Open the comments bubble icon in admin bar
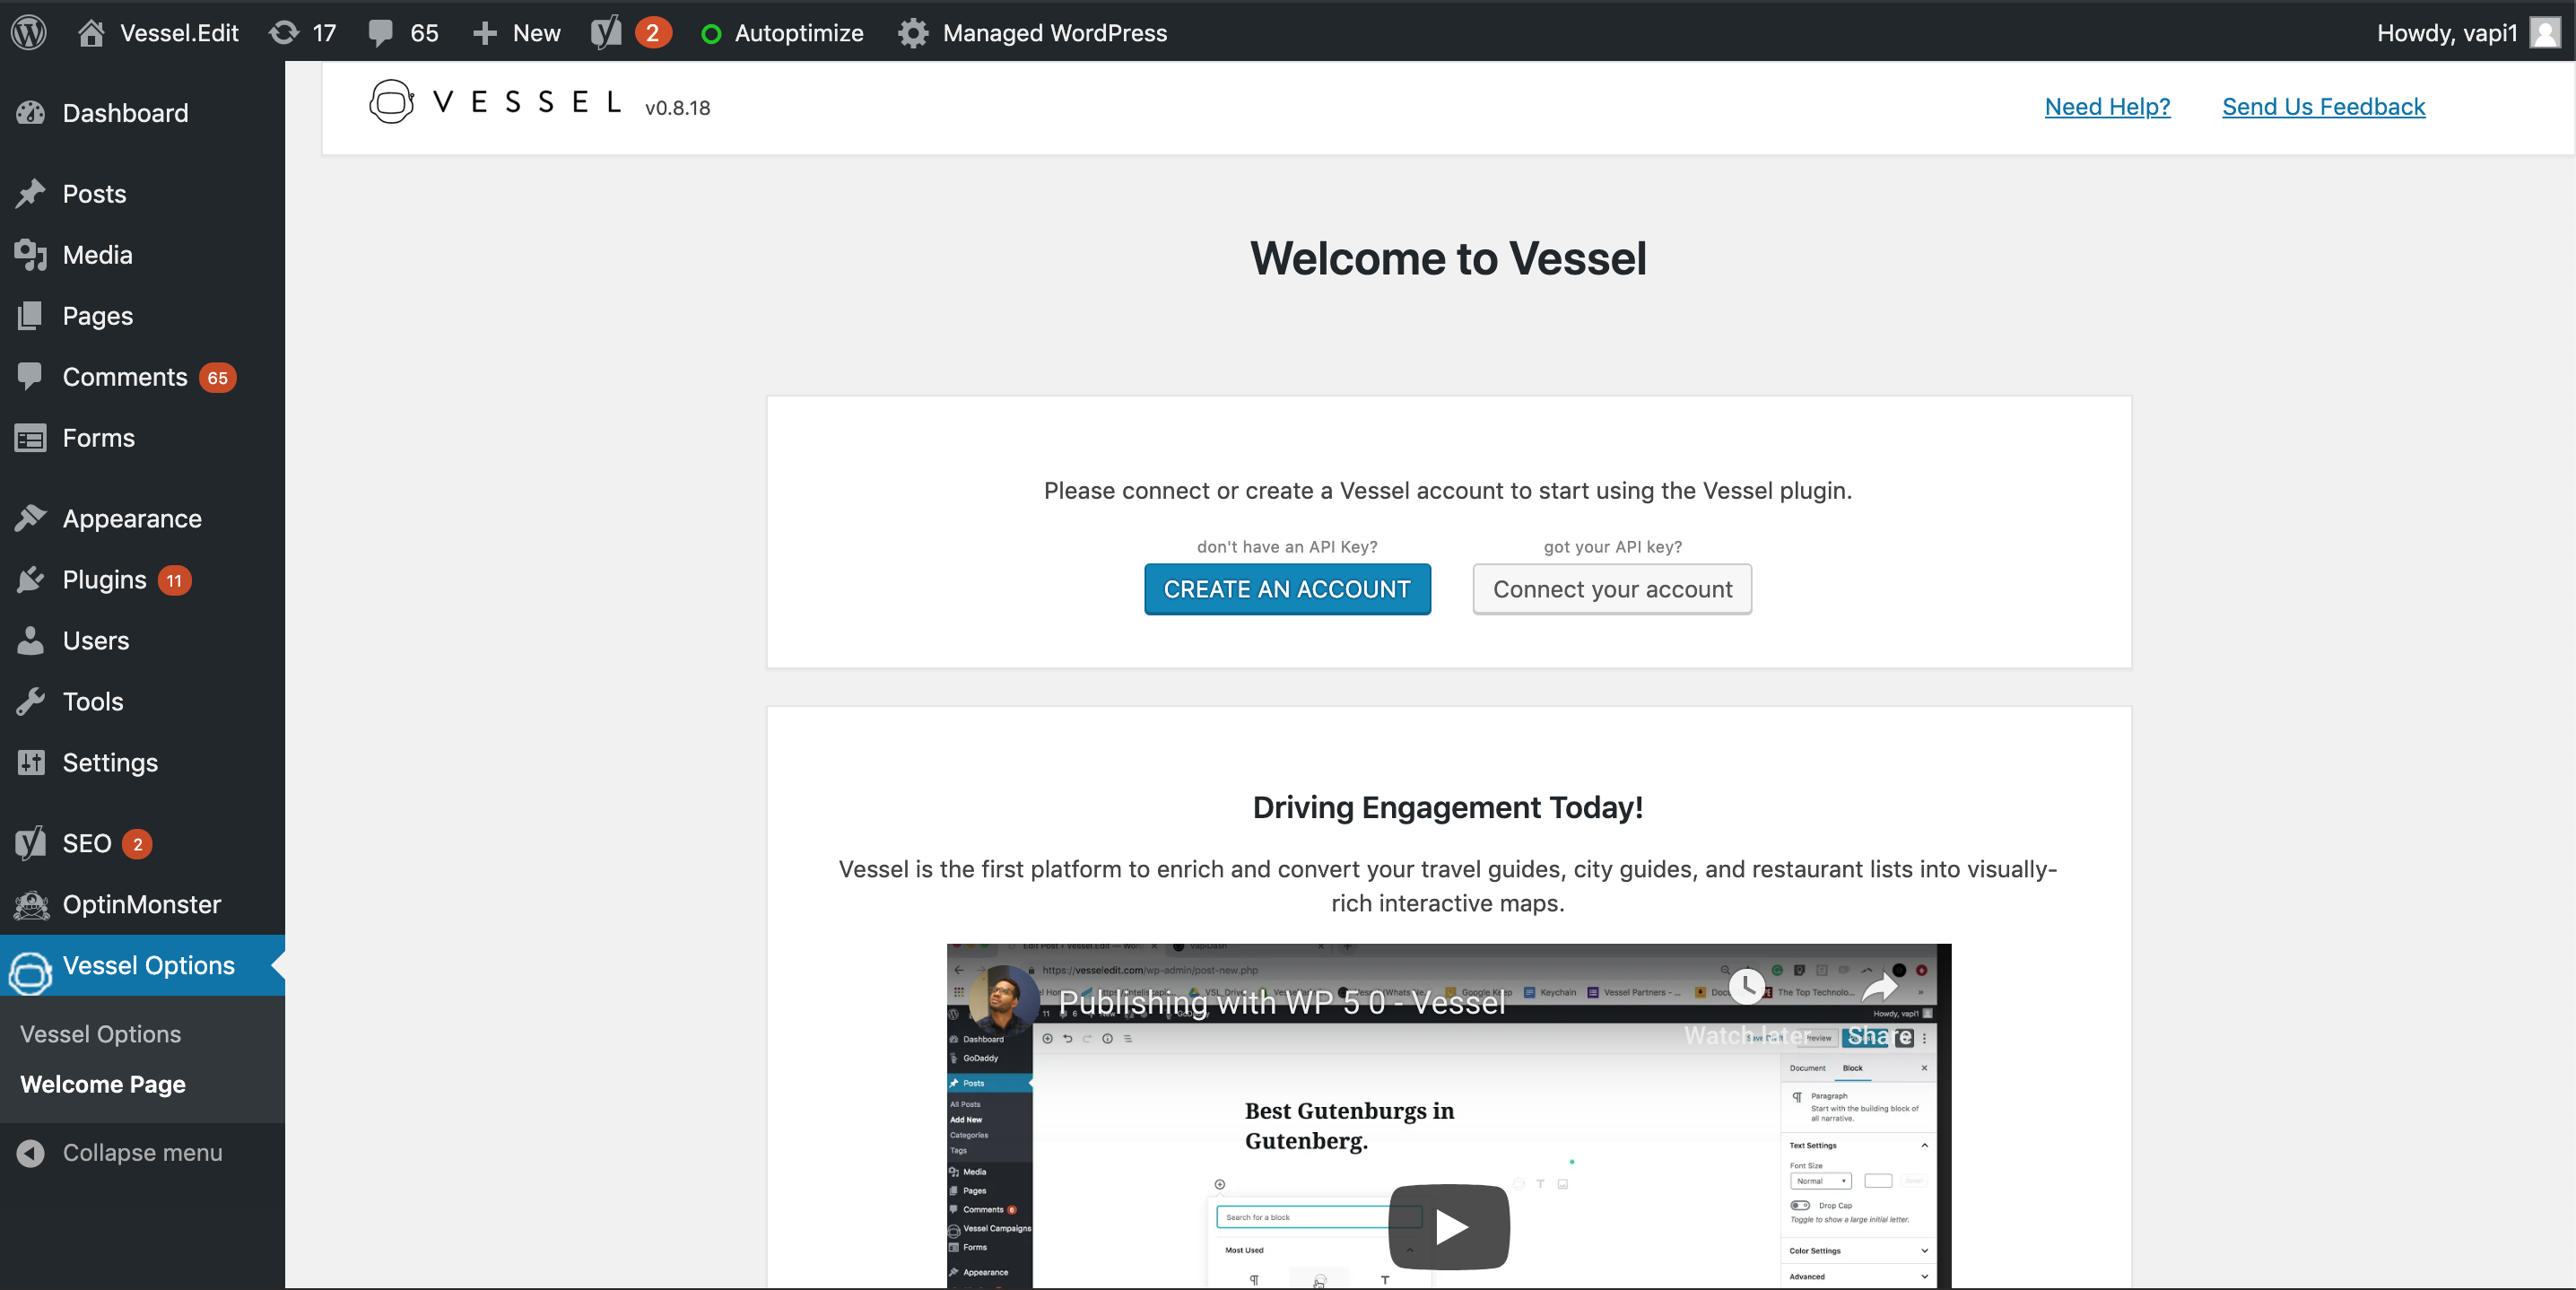 point(380,33)
